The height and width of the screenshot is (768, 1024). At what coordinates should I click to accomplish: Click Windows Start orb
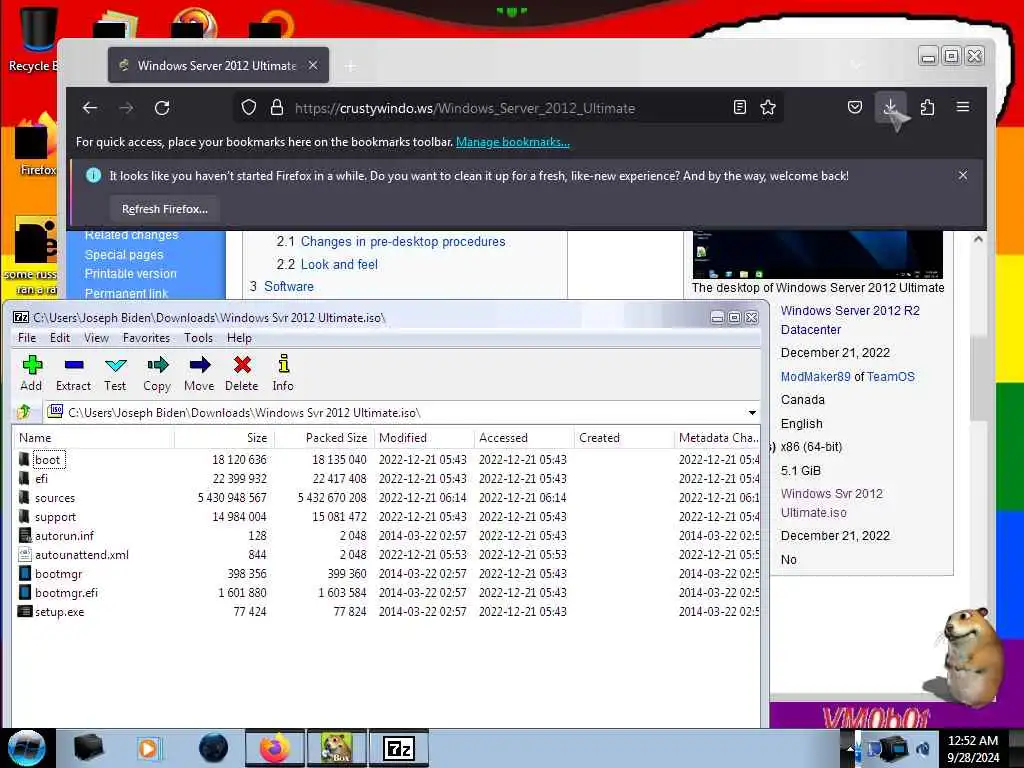[27, 748]
